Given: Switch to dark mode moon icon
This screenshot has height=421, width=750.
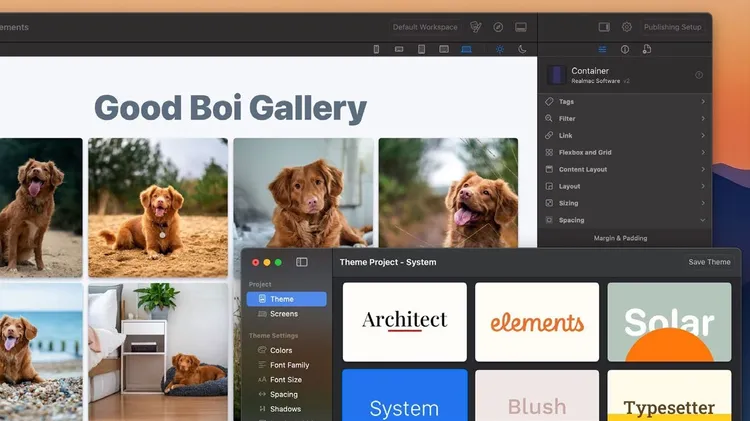Looking at the screenshot, I should click(x=522, y=49).
